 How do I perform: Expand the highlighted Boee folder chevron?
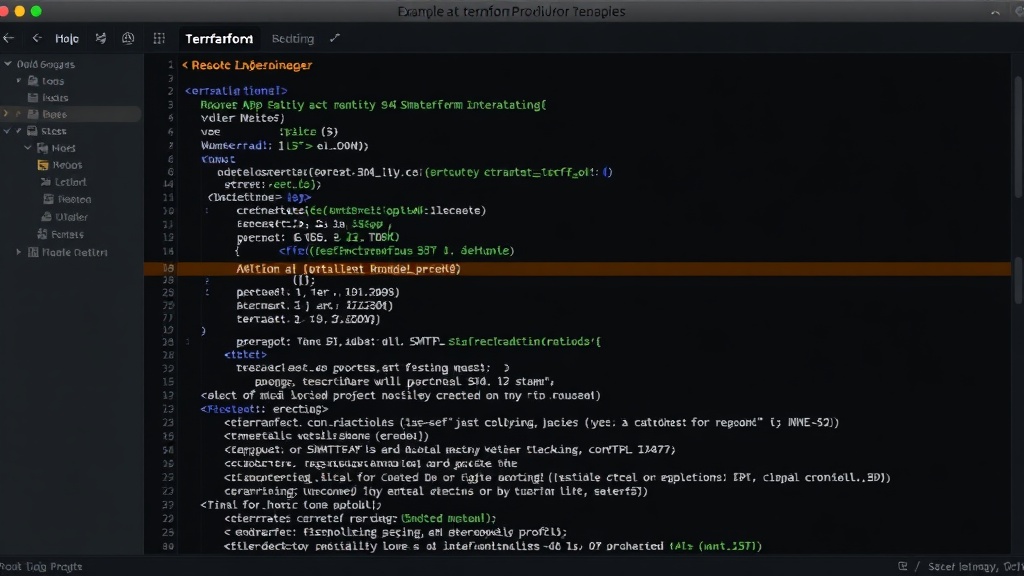(x=7, y=114)
